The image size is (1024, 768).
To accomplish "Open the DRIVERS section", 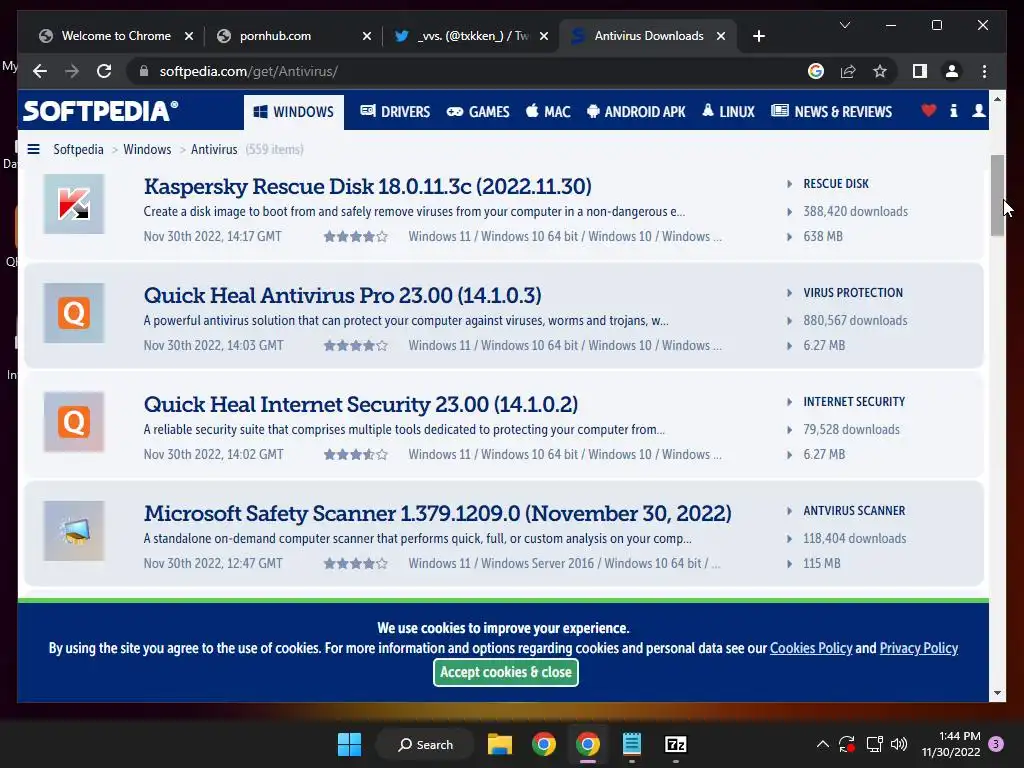I will [x=395, y=112].
